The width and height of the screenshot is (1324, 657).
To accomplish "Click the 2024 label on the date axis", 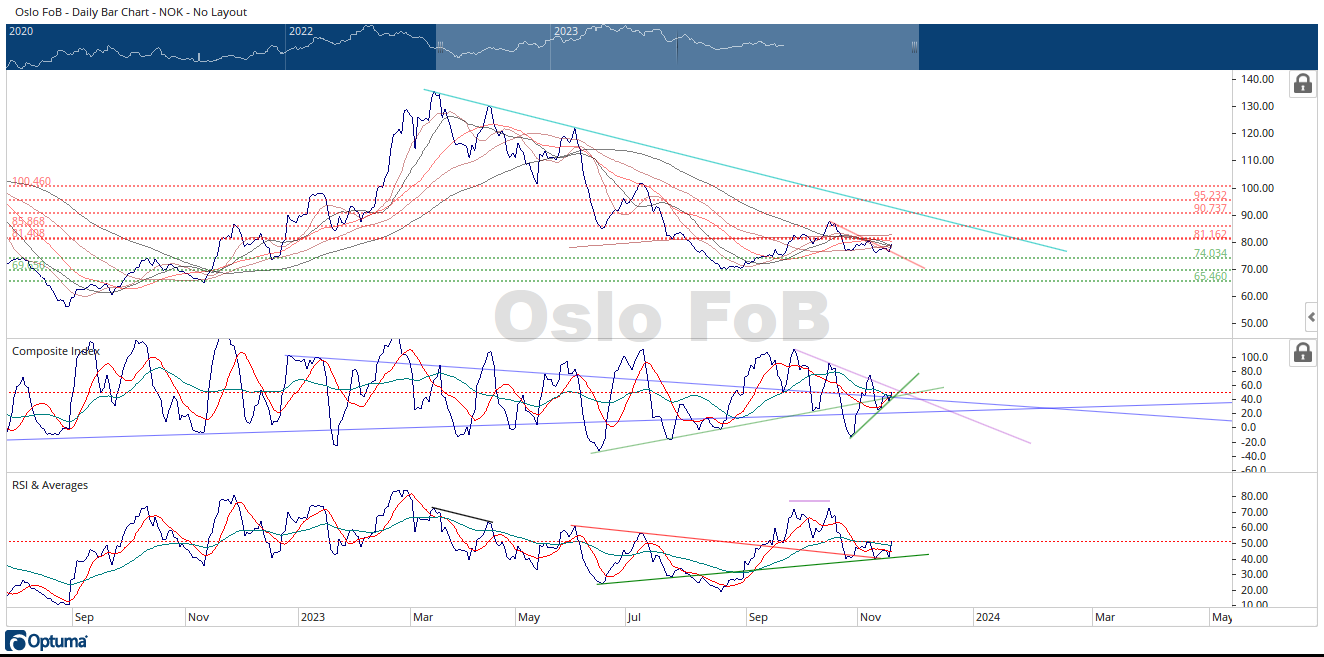I will tap(989, 617).
